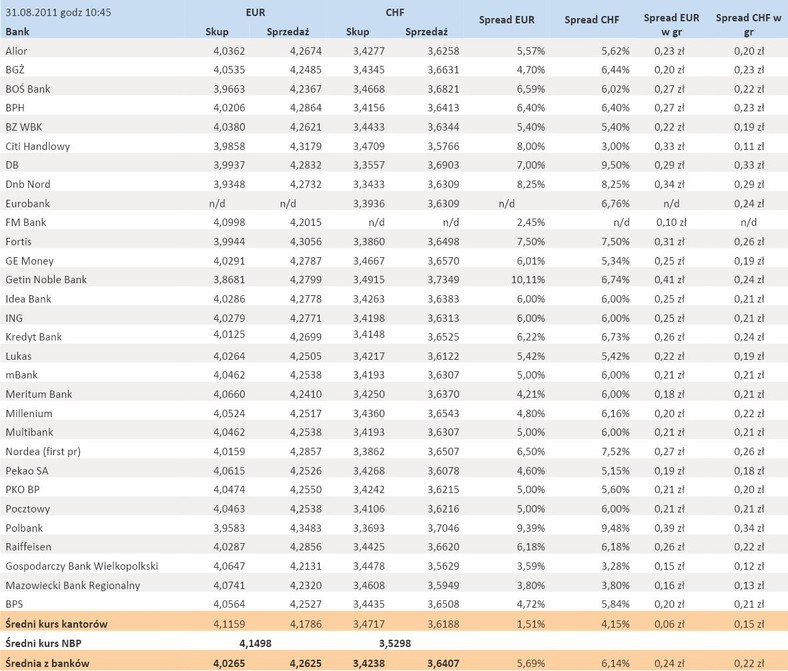Select the 'PKO BP' row label
788x671 pixels.
pyautogui.click(x=23, y=490)
